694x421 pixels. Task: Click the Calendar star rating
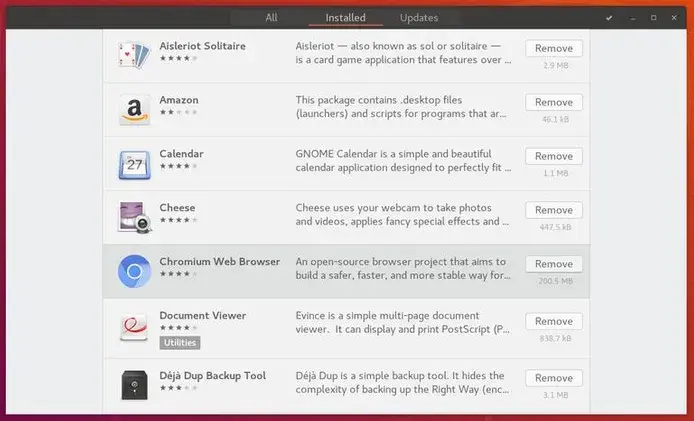pos(178,166)
